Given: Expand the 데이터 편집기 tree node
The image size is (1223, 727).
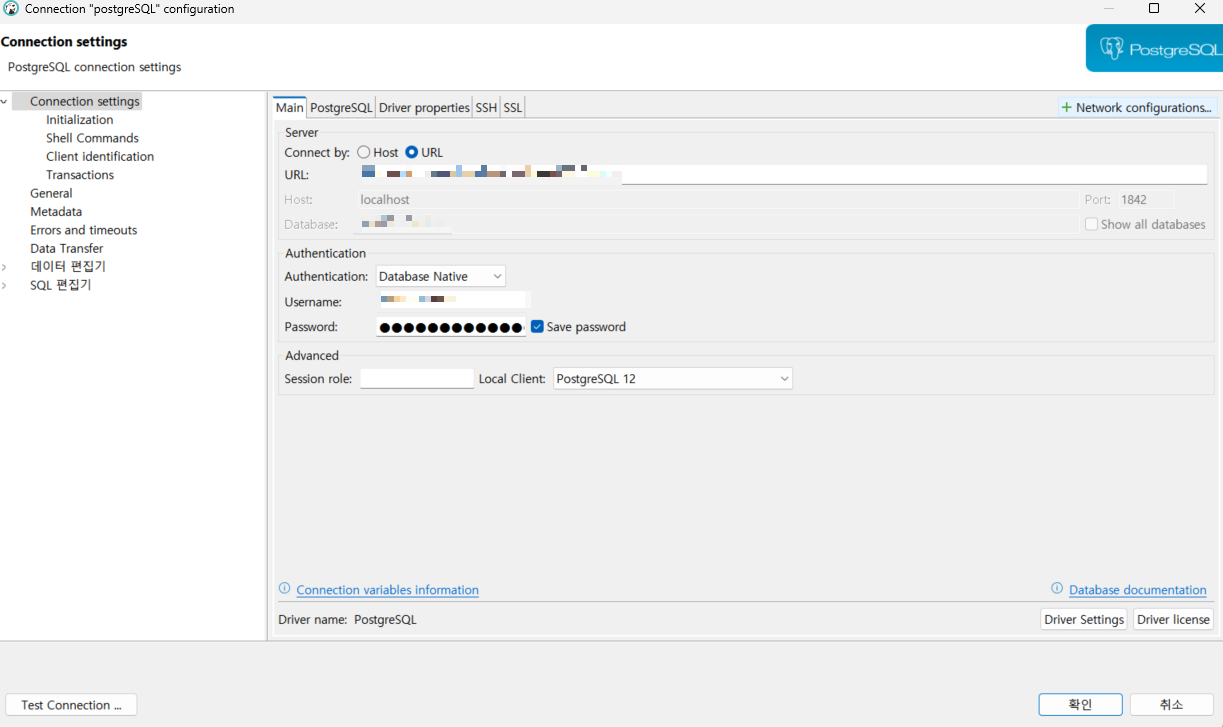Looking at the screenshot, I should point(5,267).
